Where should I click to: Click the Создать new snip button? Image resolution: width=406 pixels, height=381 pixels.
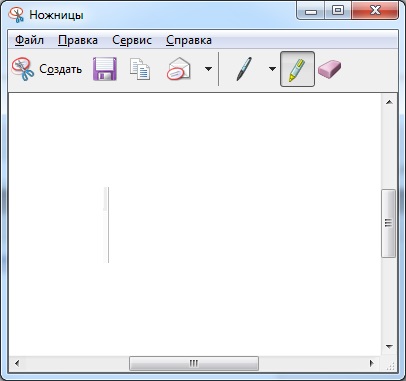click(47, 69)
